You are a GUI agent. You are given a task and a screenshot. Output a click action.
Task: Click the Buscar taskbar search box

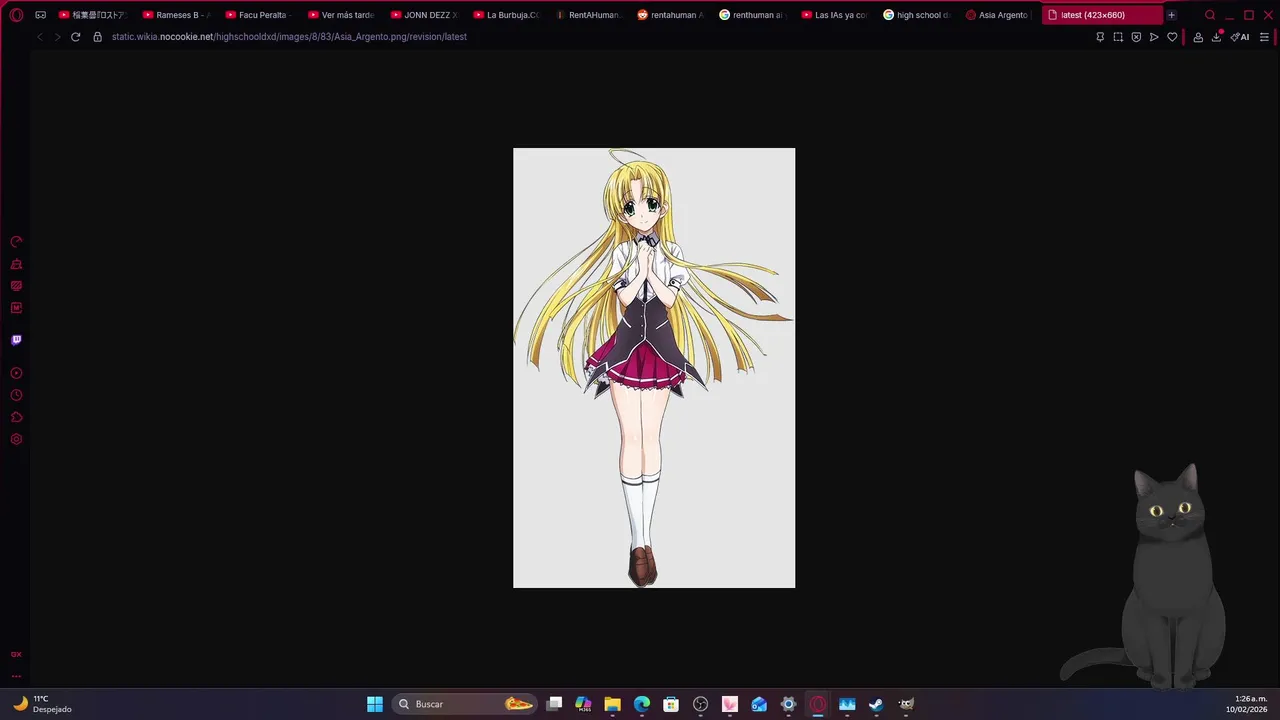[x=465, y=704]
